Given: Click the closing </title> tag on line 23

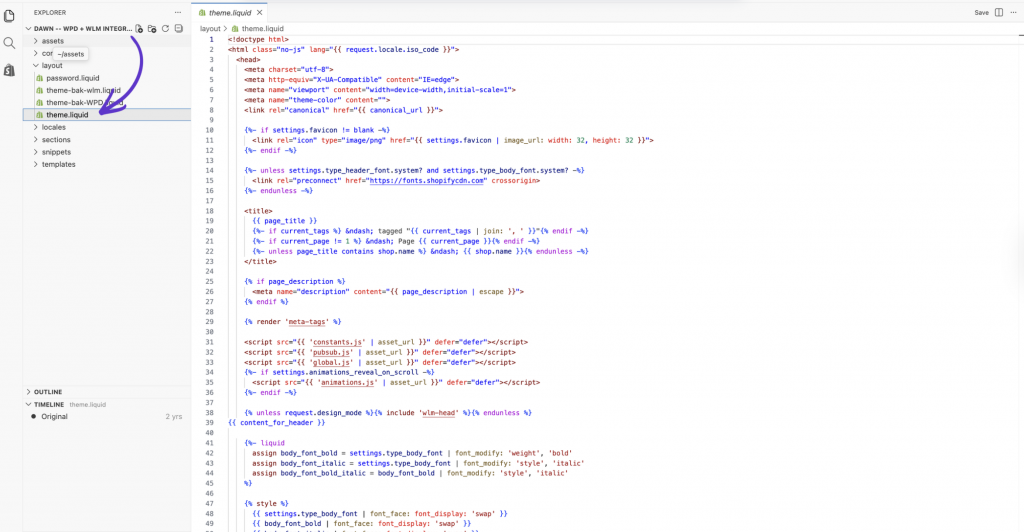Looking at the screenshot, I should pos(260,261).
